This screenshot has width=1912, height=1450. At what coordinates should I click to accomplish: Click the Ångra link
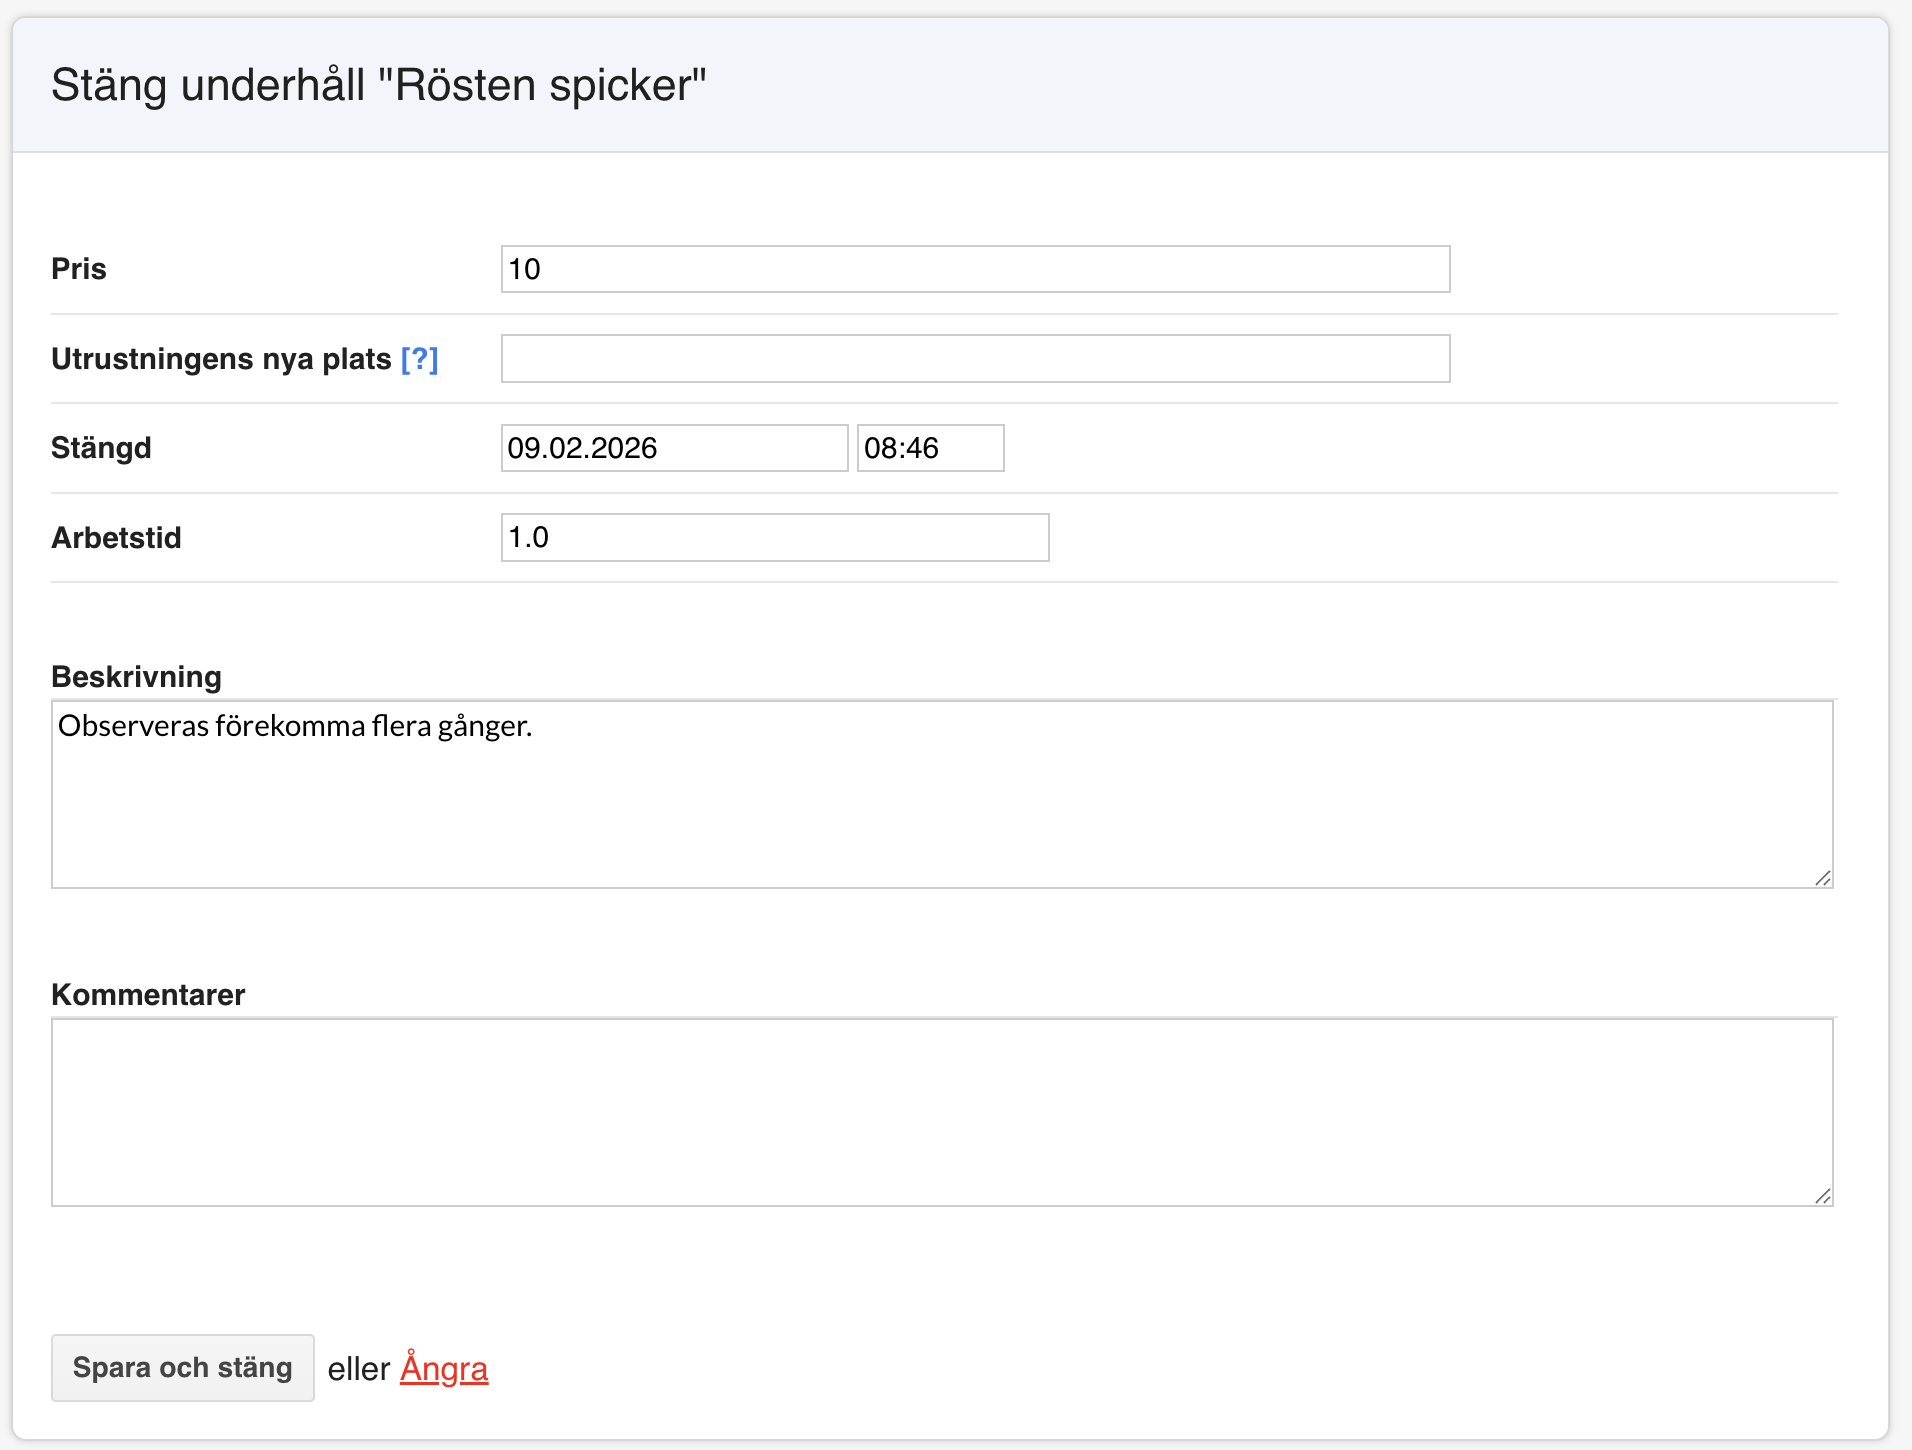pyautogui.click(x=444, y=1368)
